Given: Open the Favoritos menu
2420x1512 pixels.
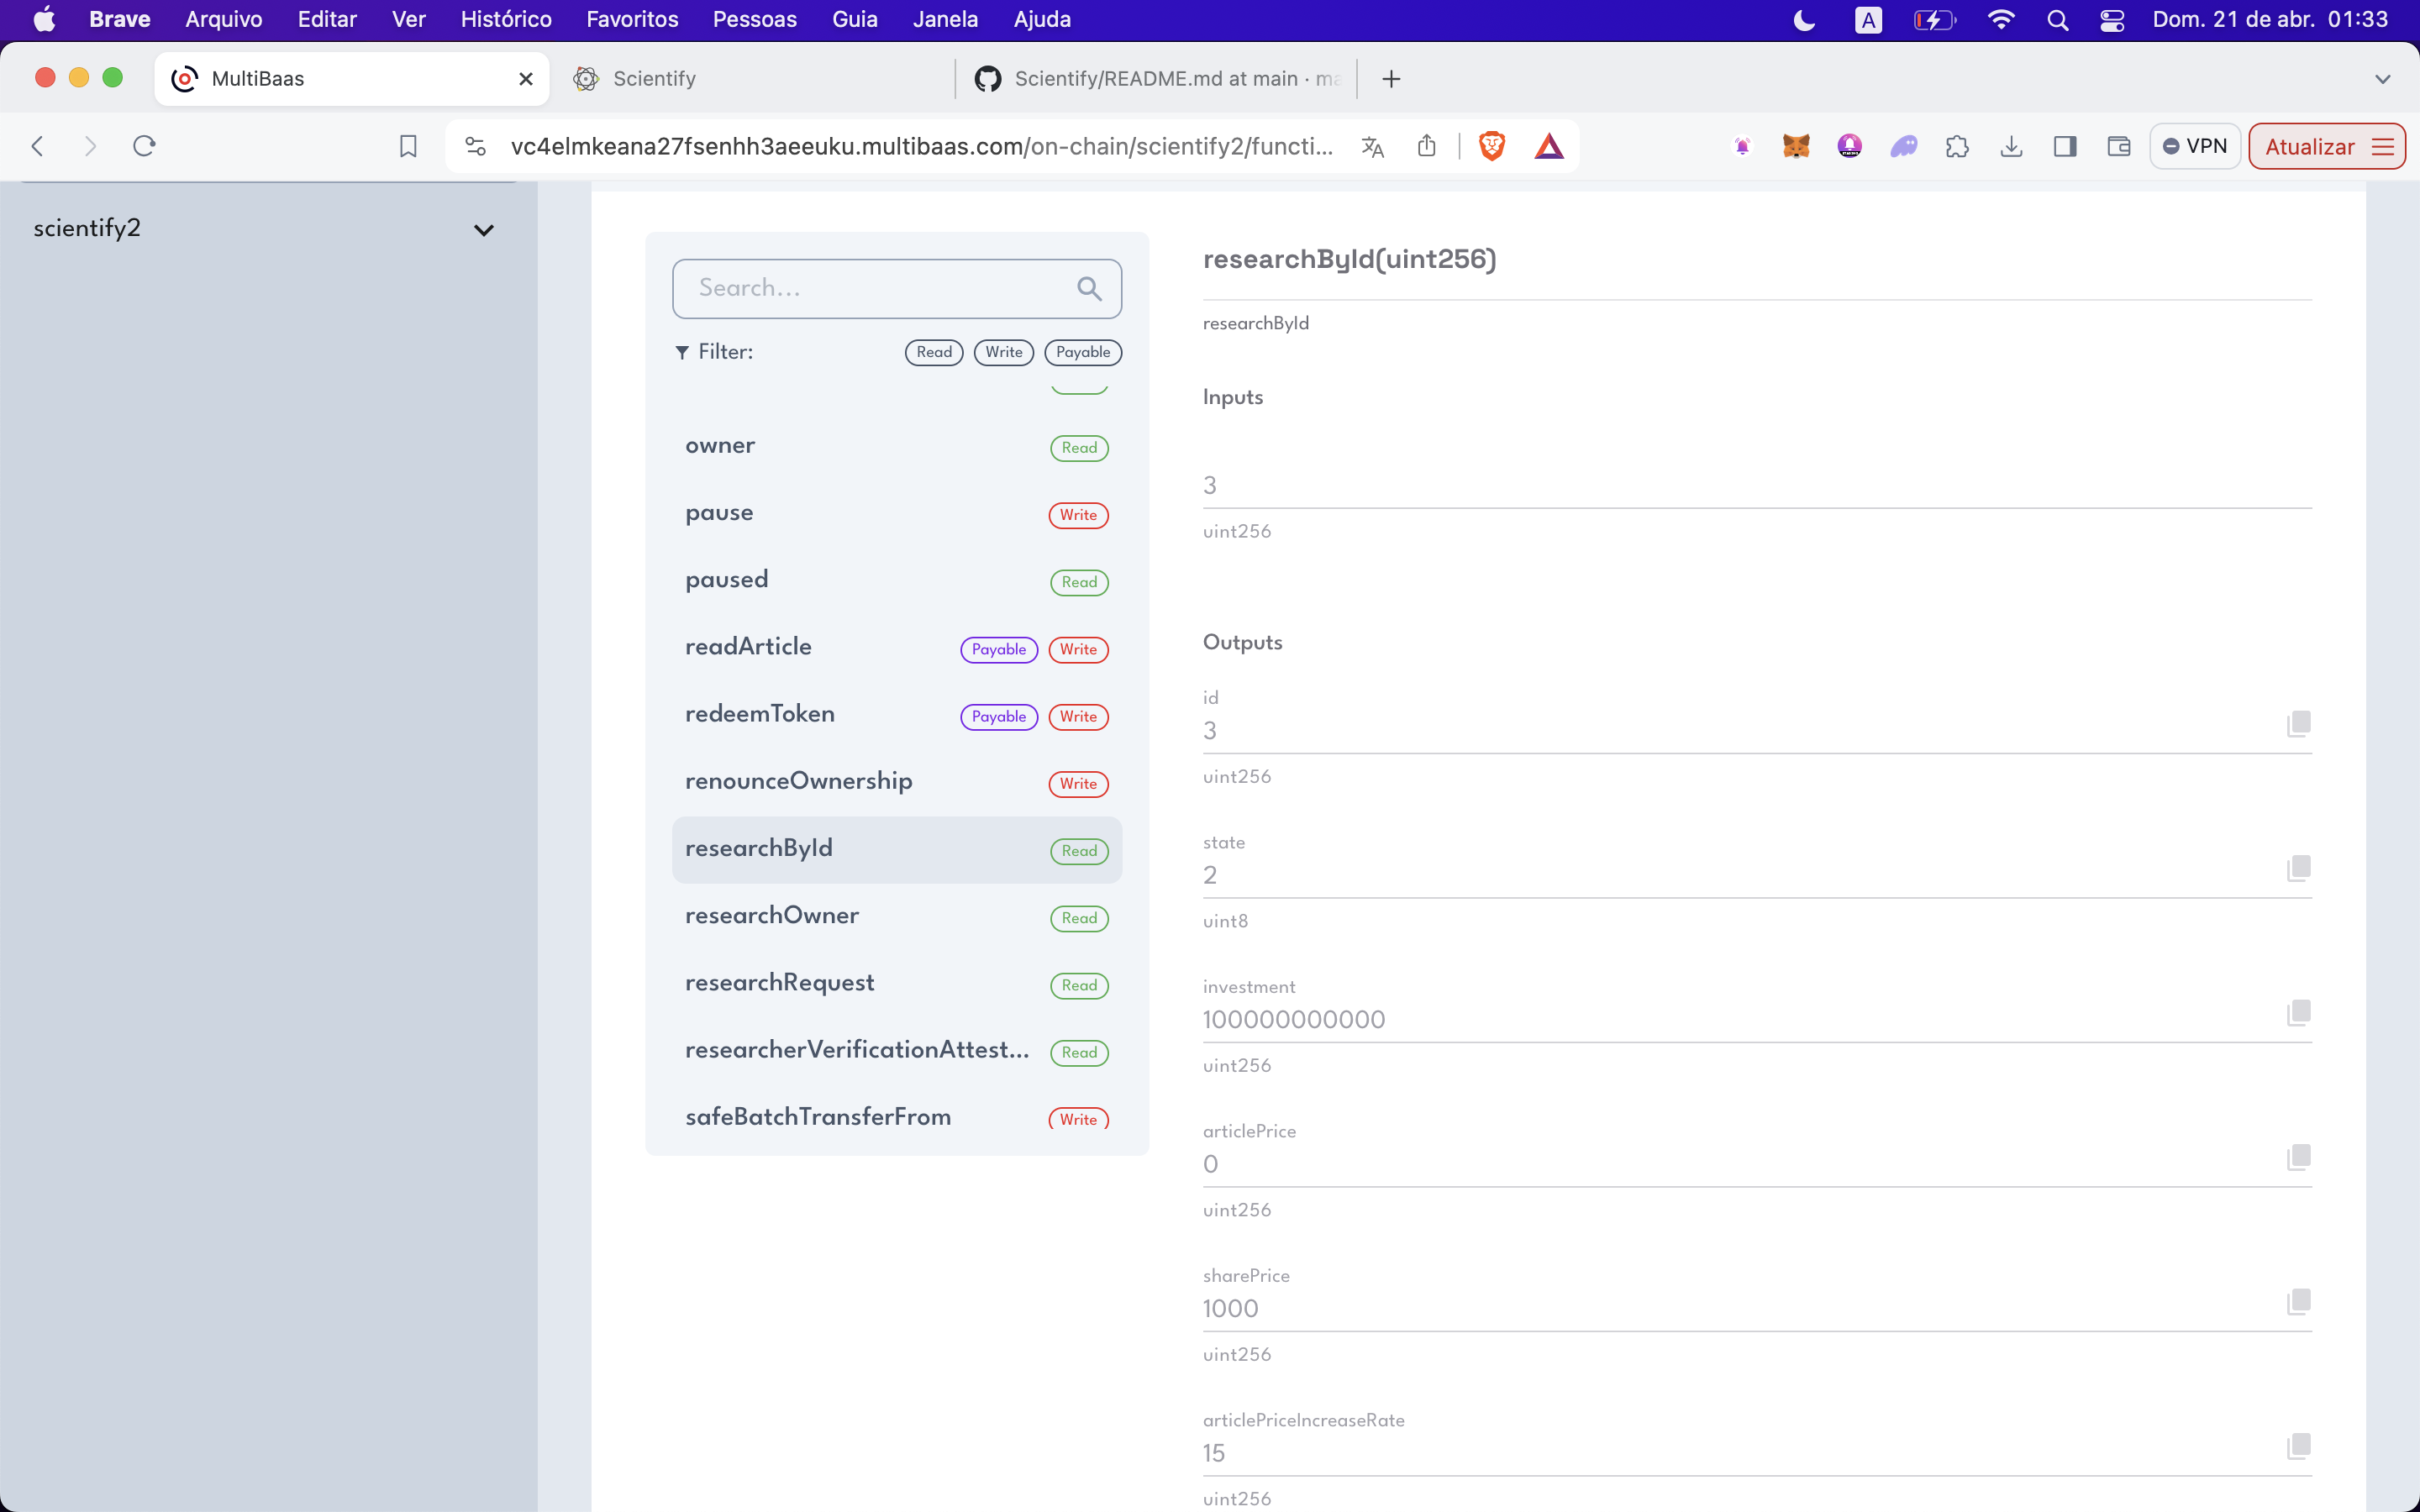Looking at the screenshot, I should [x=632, y=20].
